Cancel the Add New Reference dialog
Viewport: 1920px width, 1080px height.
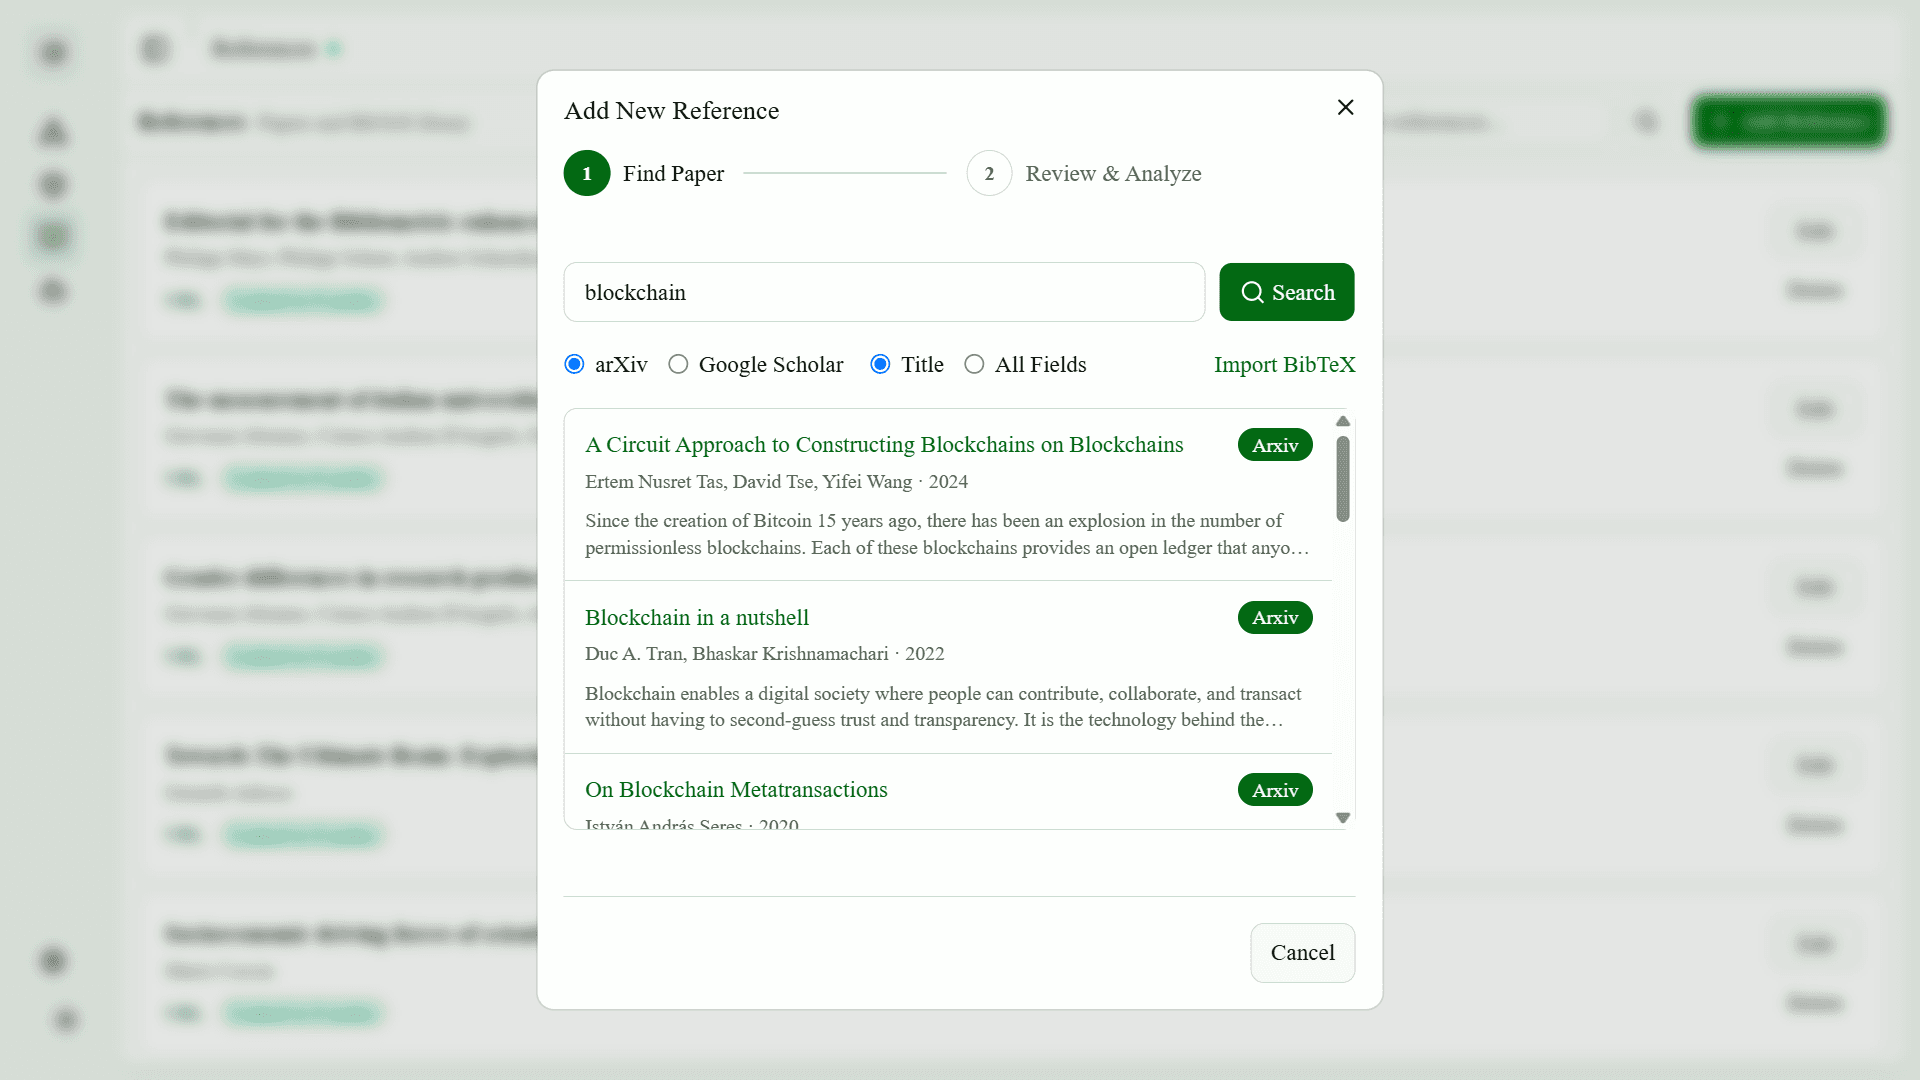(x=1302, y=952)
